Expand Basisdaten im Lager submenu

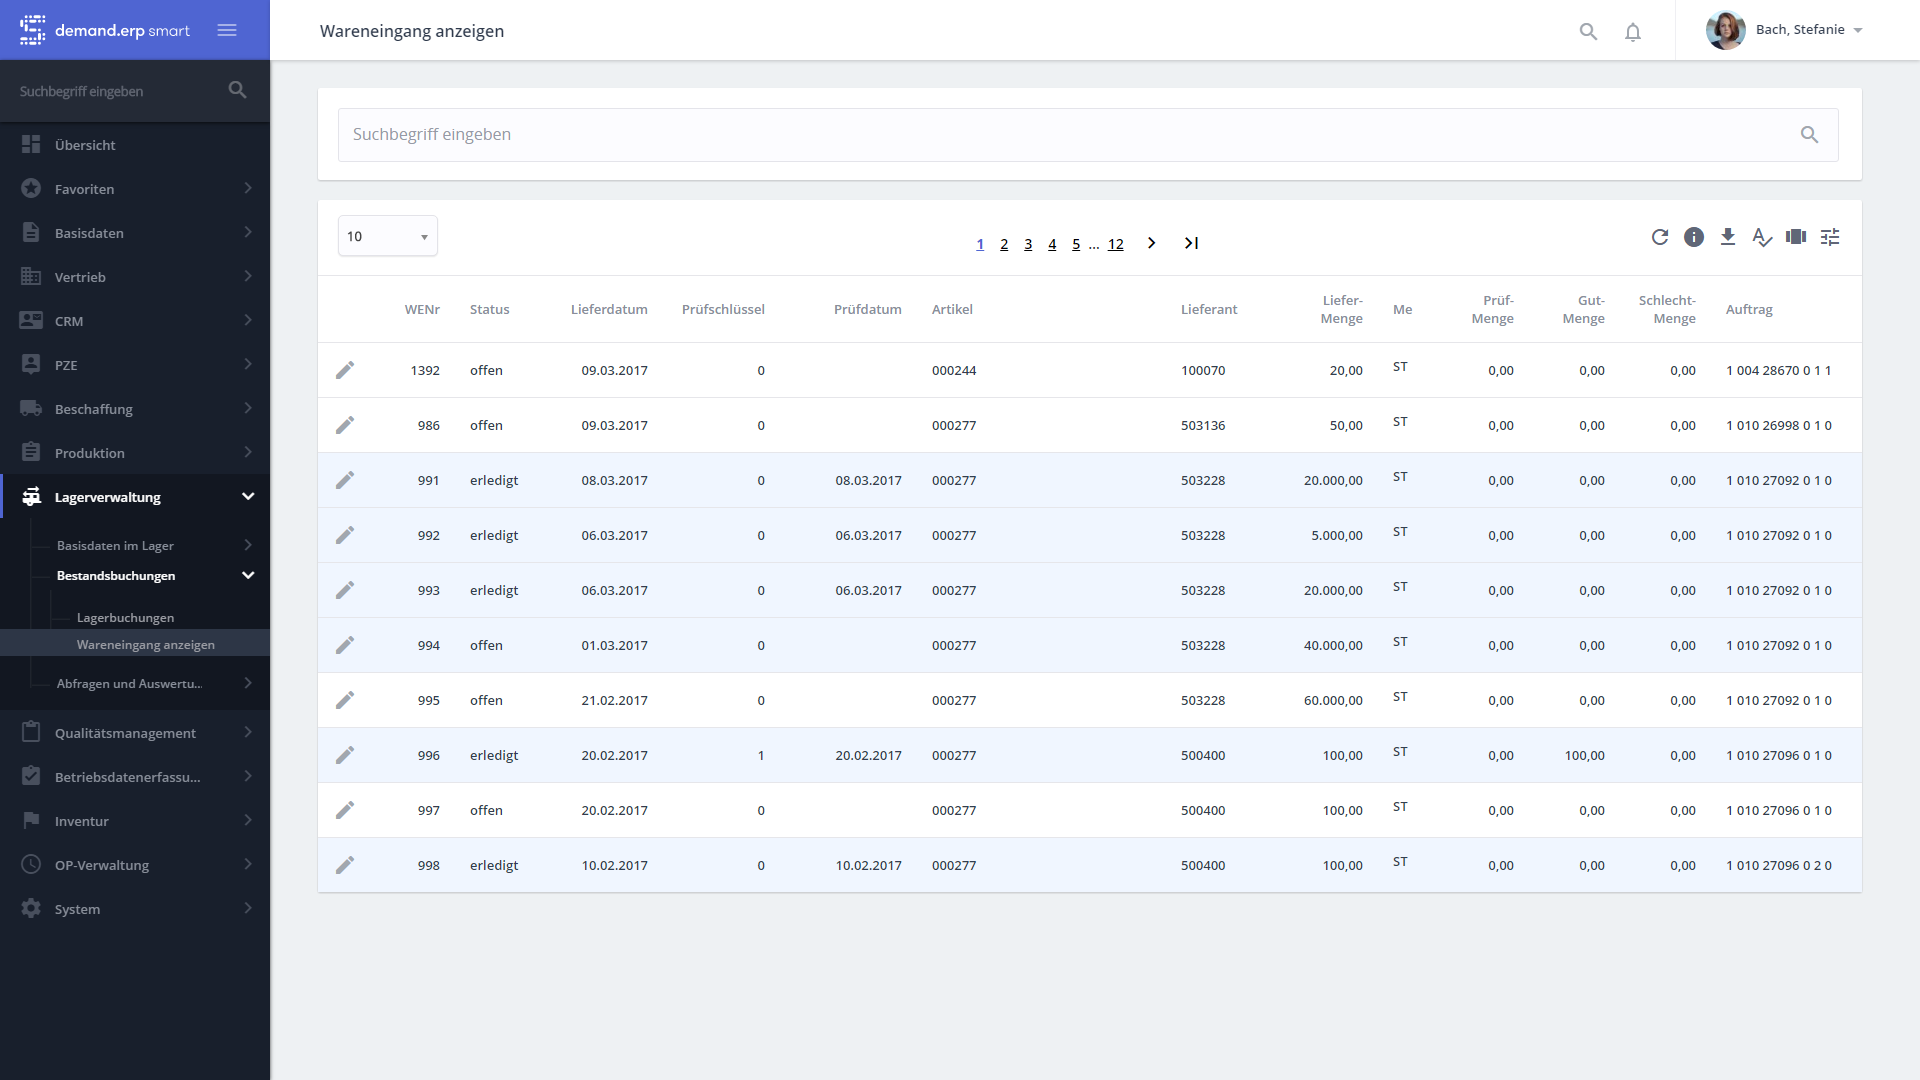248,545
